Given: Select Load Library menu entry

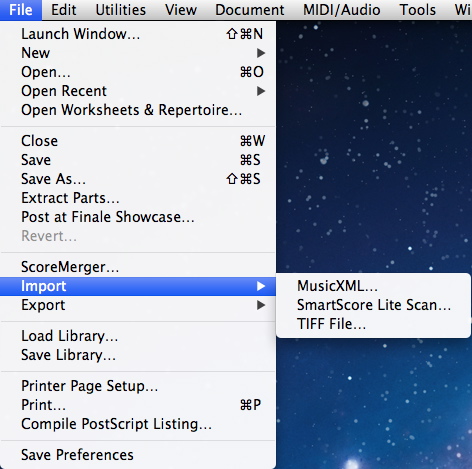Looking at the screenshot, I should click(x=138, y=336).
